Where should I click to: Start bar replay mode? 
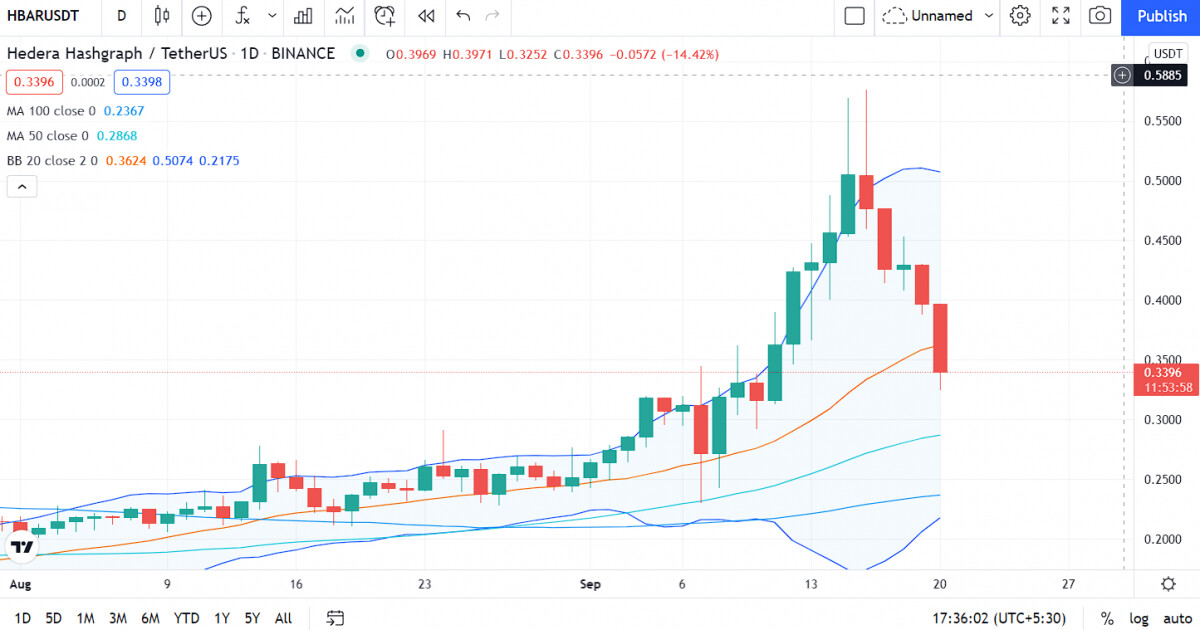tap(427, 16)
